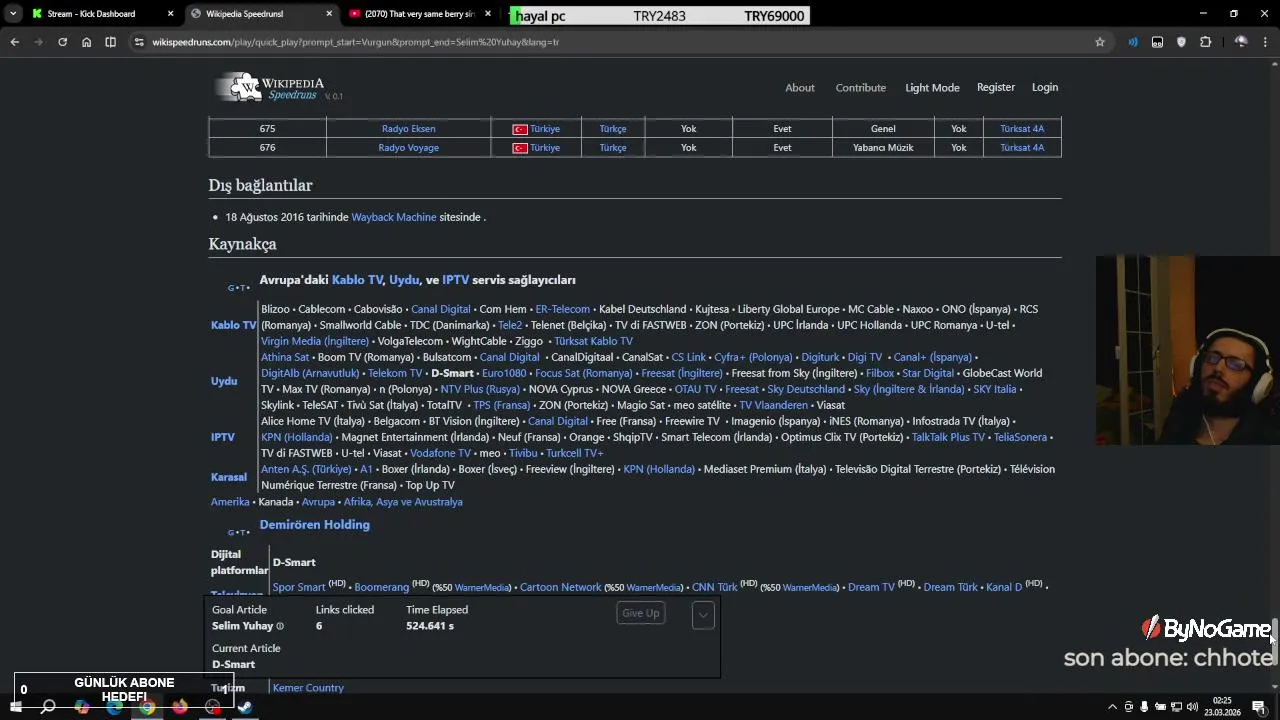Toggle Light Mode on the site

[932, 88]
